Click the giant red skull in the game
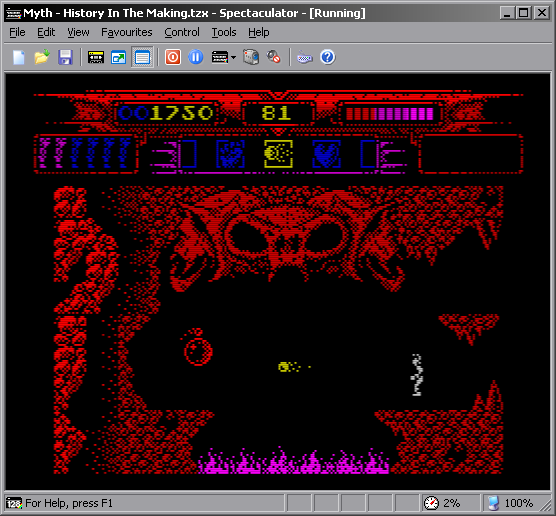The height and width of the screenshot is (516, 556). (287, 239)
